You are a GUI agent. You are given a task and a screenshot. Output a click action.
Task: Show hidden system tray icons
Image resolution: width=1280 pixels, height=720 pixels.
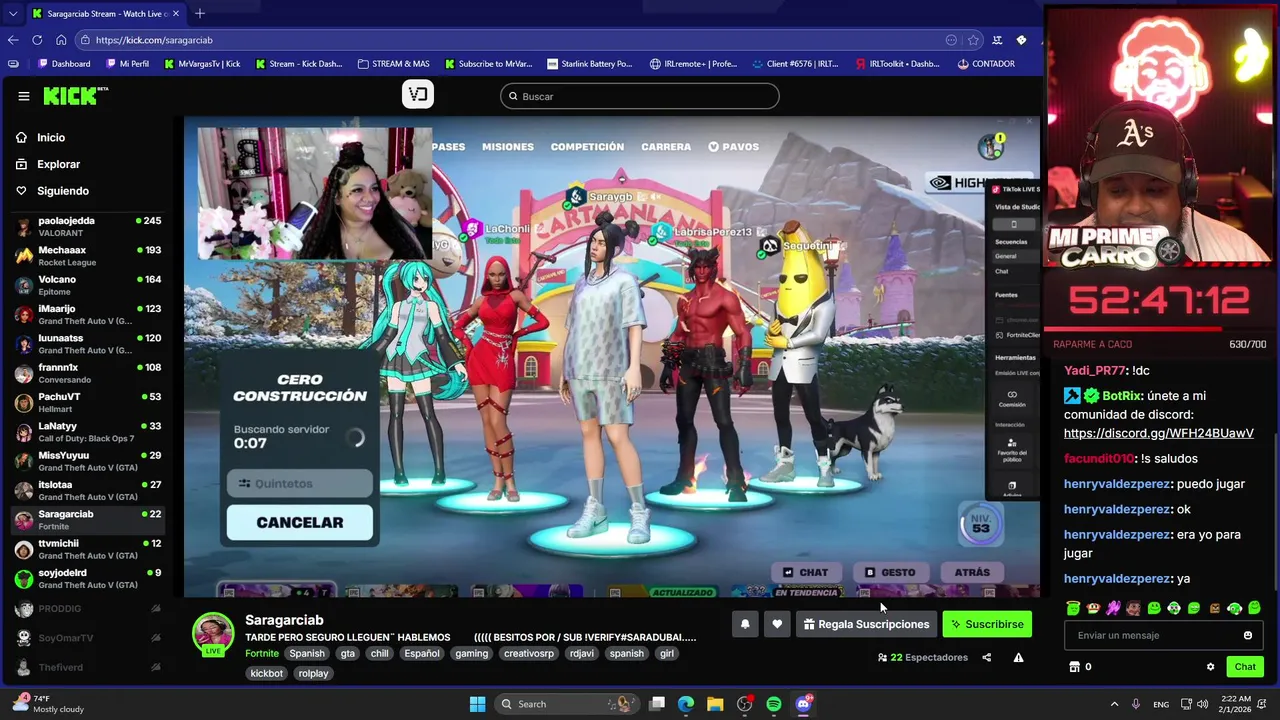coord(1114,704)
